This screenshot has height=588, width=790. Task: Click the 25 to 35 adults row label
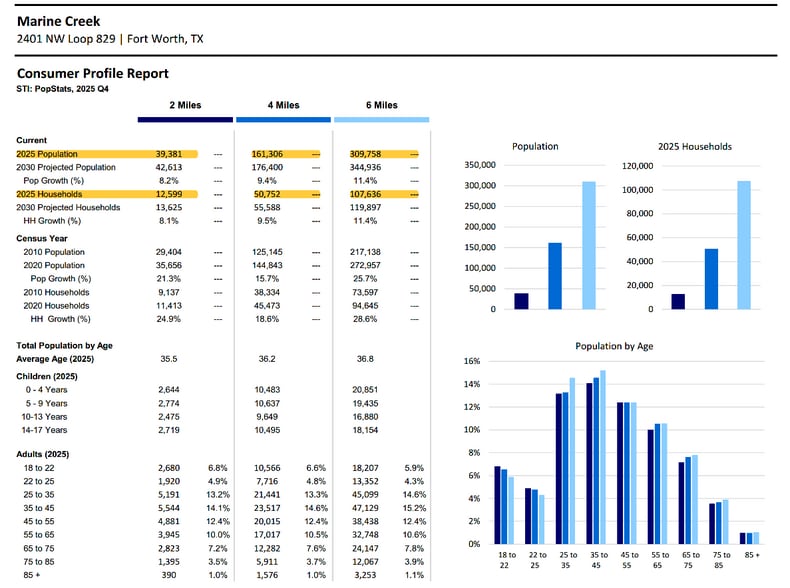39,495
